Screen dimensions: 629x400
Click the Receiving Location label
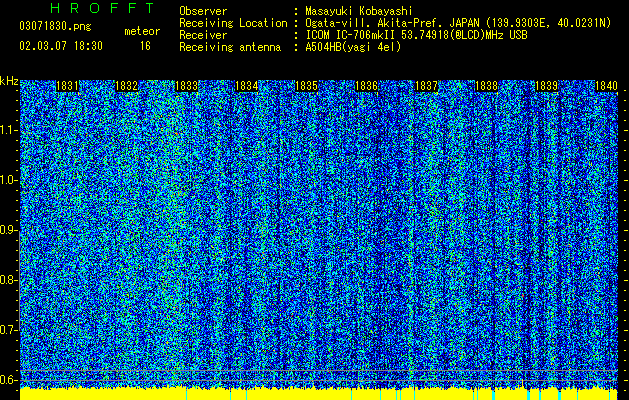coord(233,23)
